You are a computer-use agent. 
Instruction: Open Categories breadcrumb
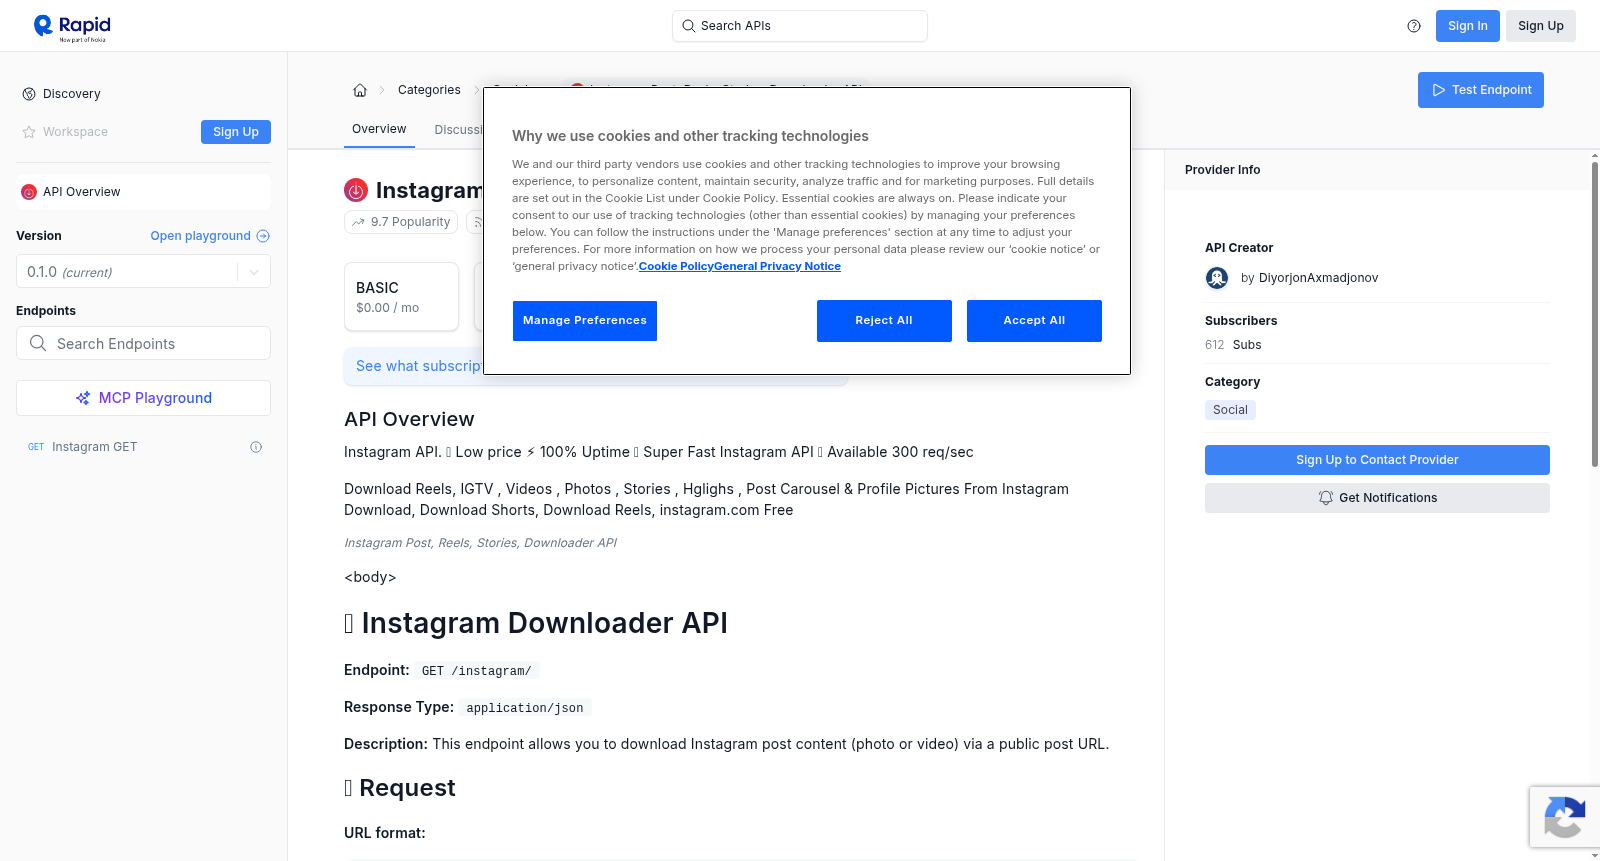click(x=429, y=90)
